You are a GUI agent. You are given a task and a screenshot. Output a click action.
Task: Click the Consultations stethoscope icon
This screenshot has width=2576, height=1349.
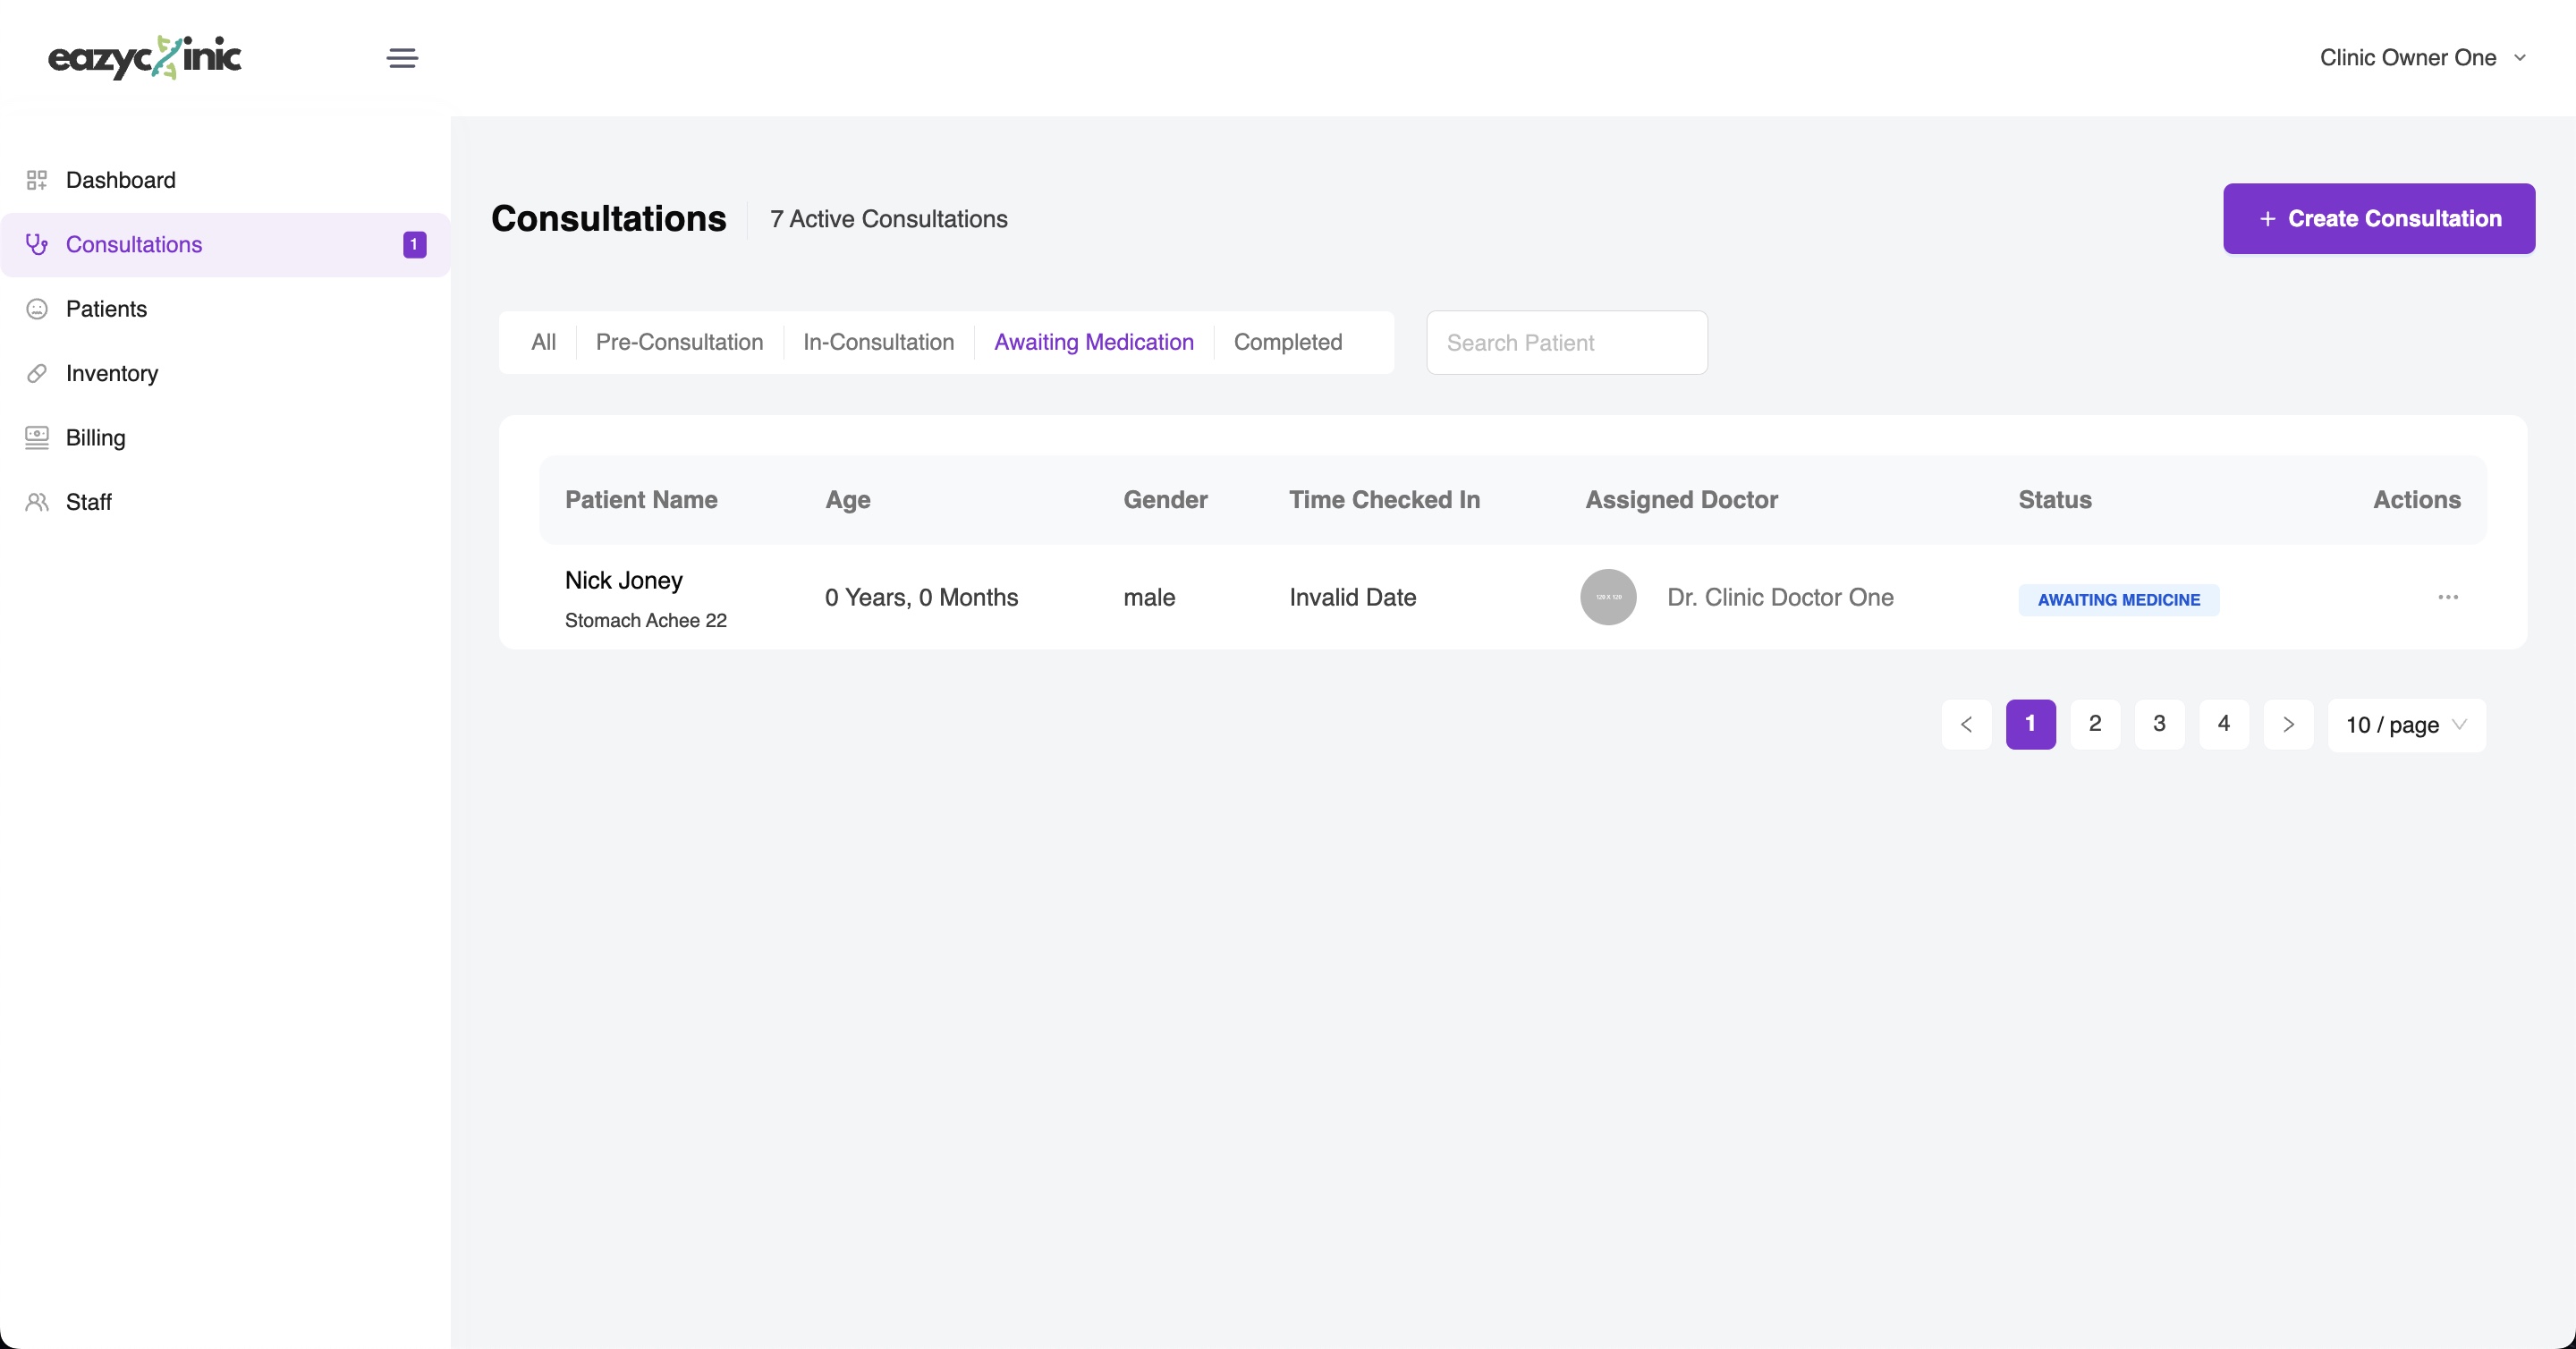point(37,244)
